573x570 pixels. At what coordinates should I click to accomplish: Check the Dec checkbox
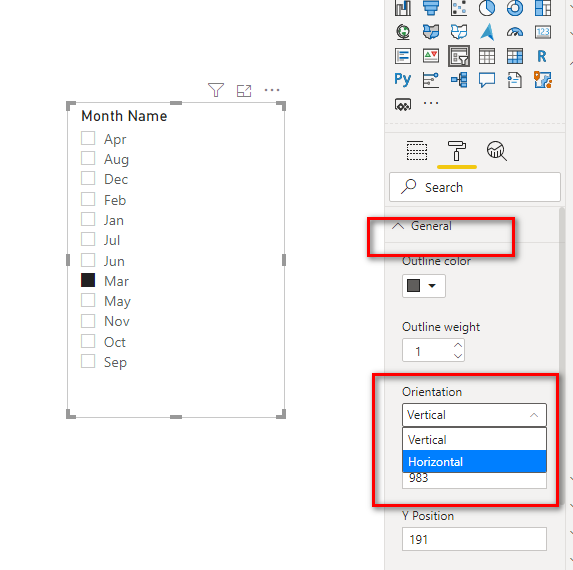[x=88, y=179]
